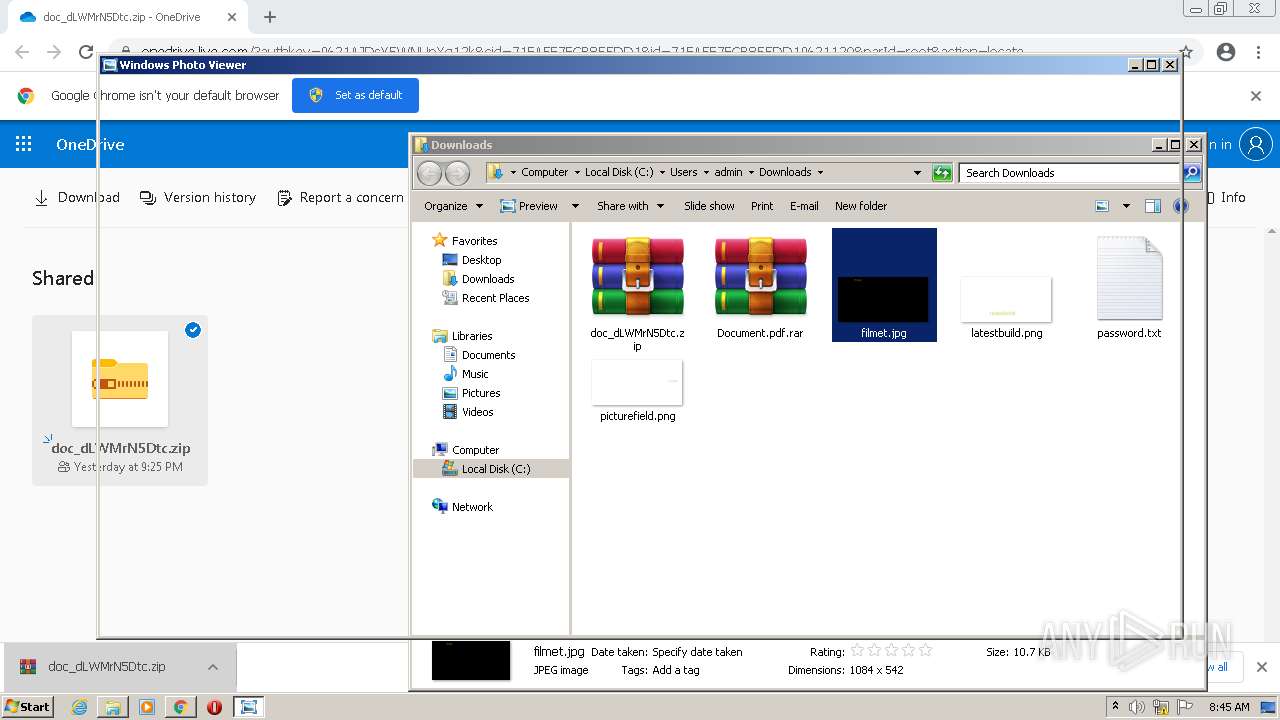Image resolution: width=1280 pixels, height=720 pixels.
Task: Click Specify date taken in details pane
Action: [697, 652]
